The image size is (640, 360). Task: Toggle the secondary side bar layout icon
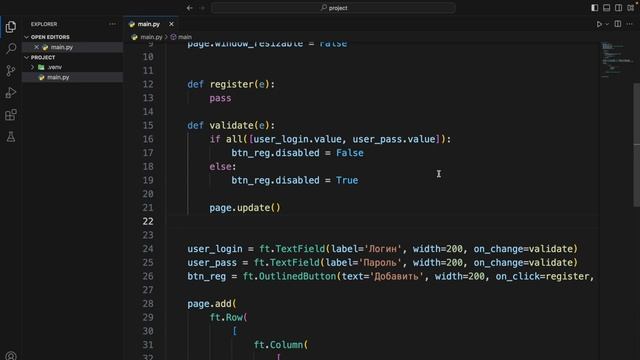[x=618, y=8]
